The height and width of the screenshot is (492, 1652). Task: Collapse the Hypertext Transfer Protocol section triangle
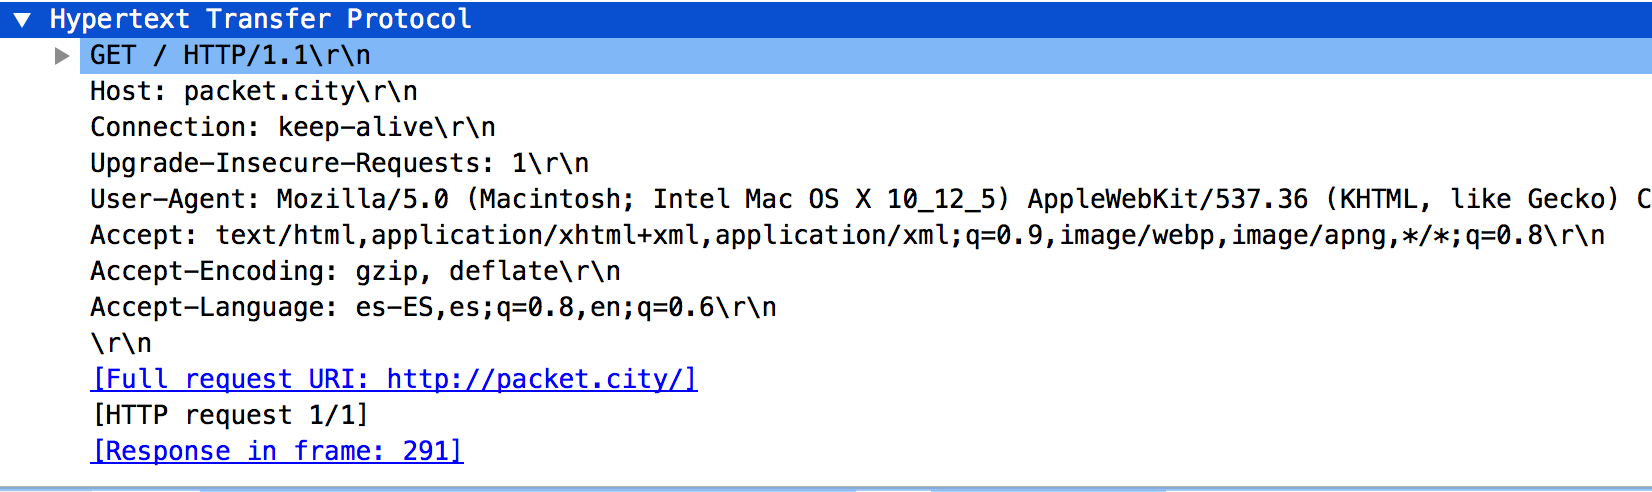coord(22,20)
